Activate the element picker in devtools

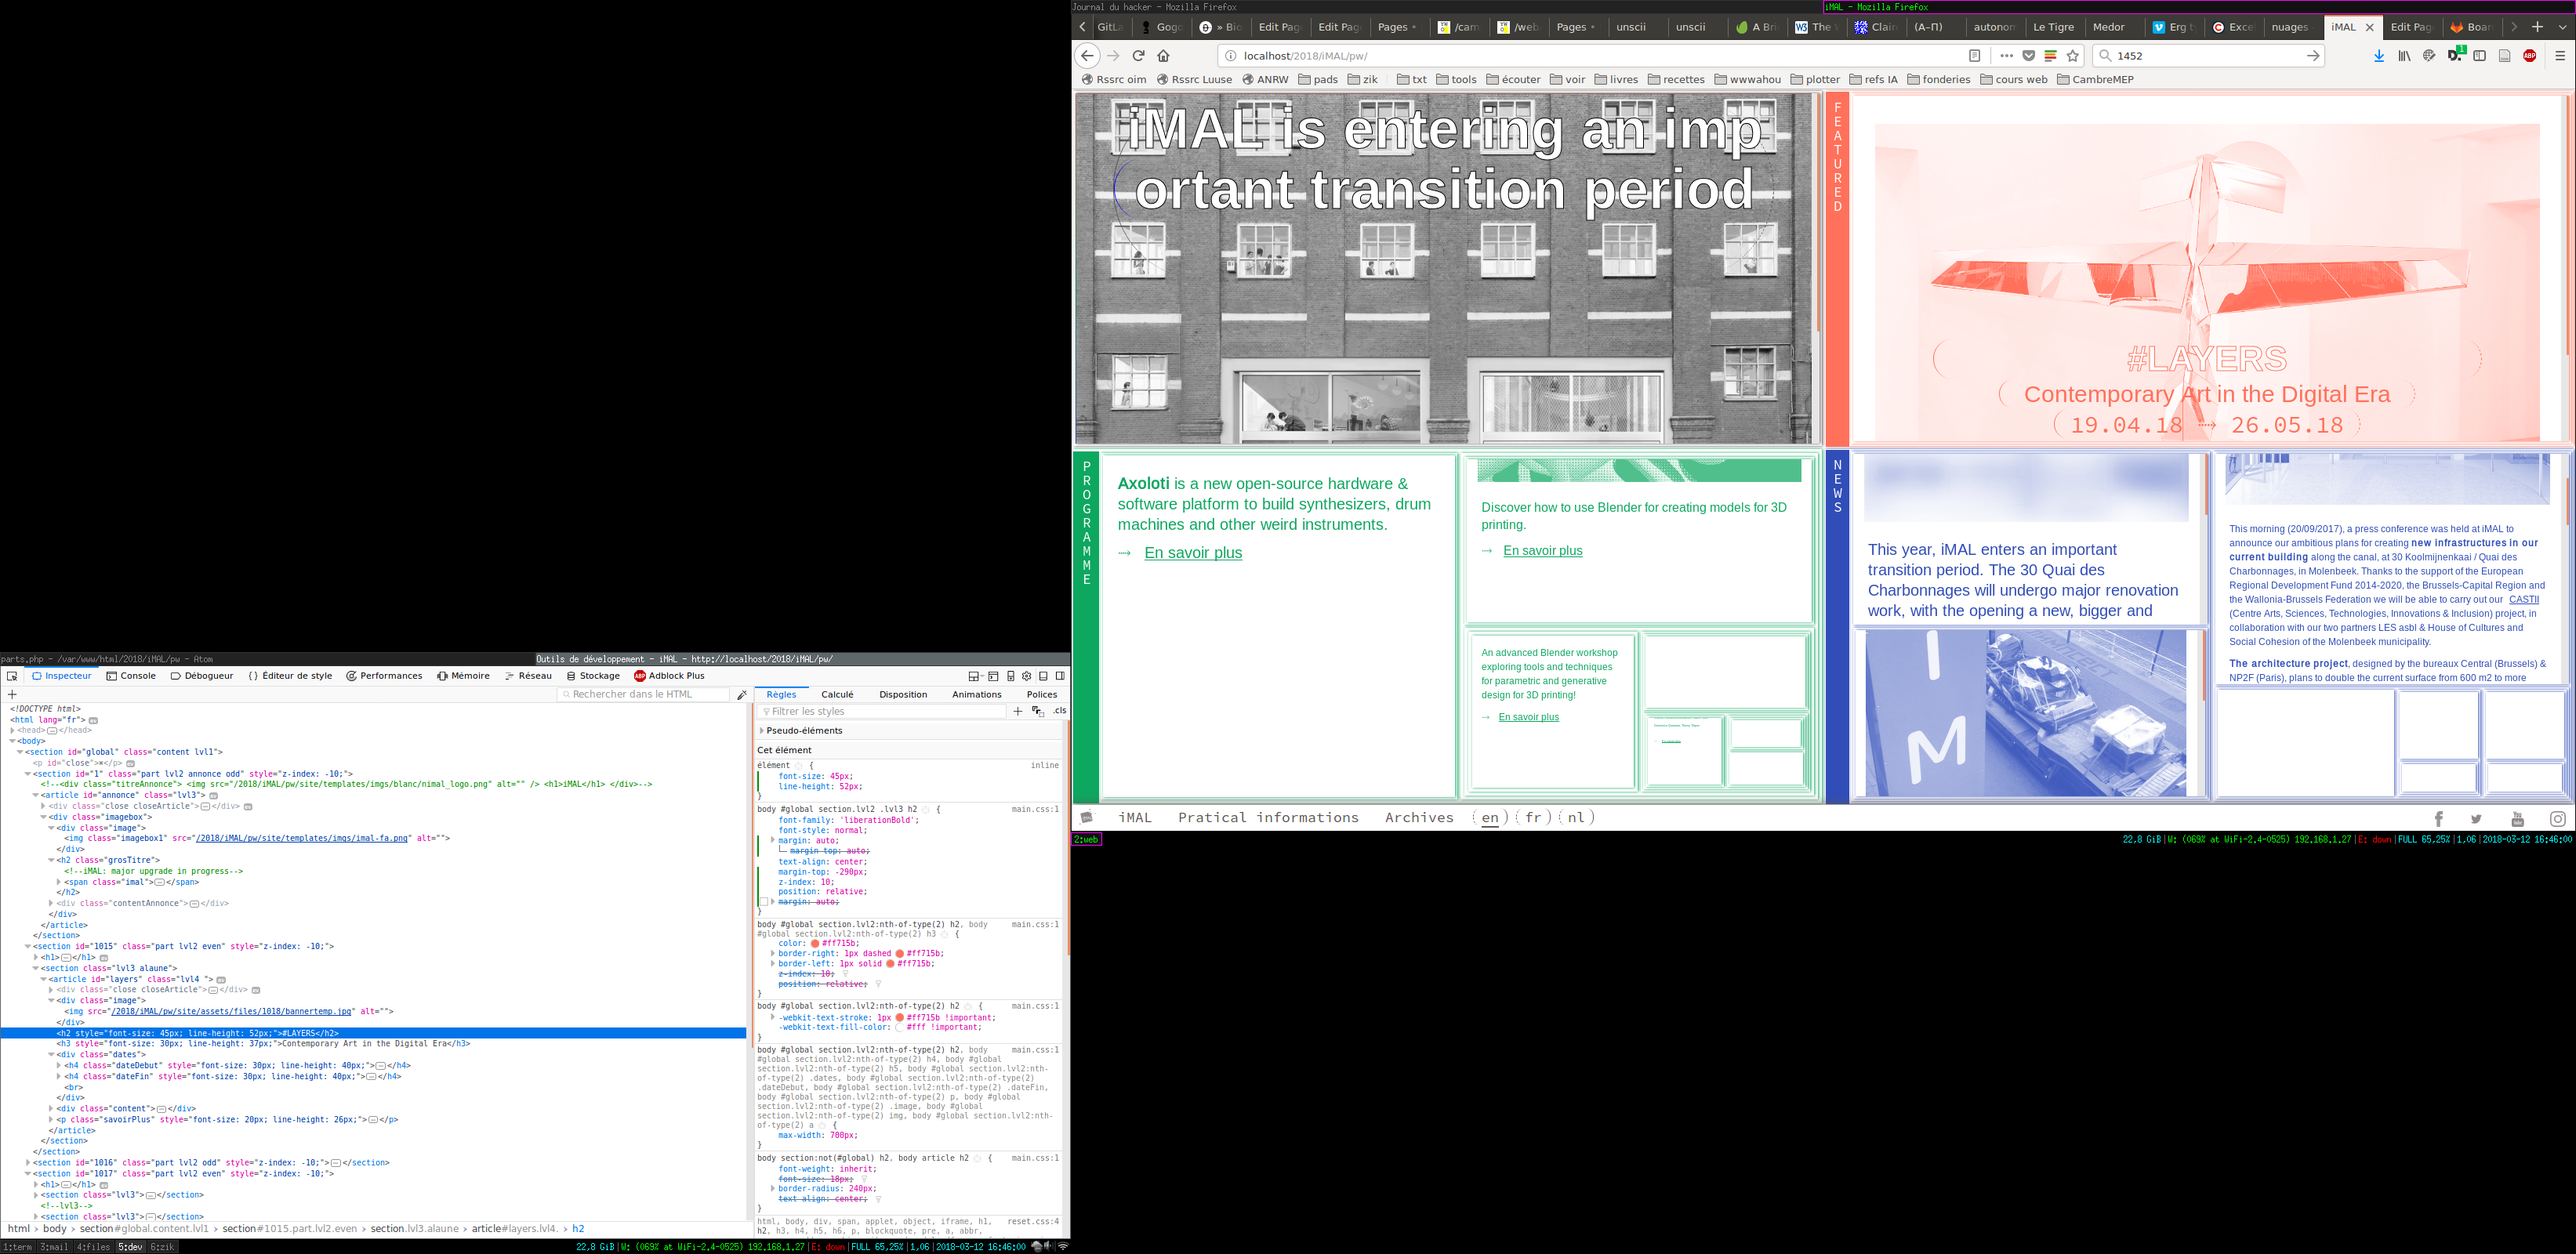point(12,676)
